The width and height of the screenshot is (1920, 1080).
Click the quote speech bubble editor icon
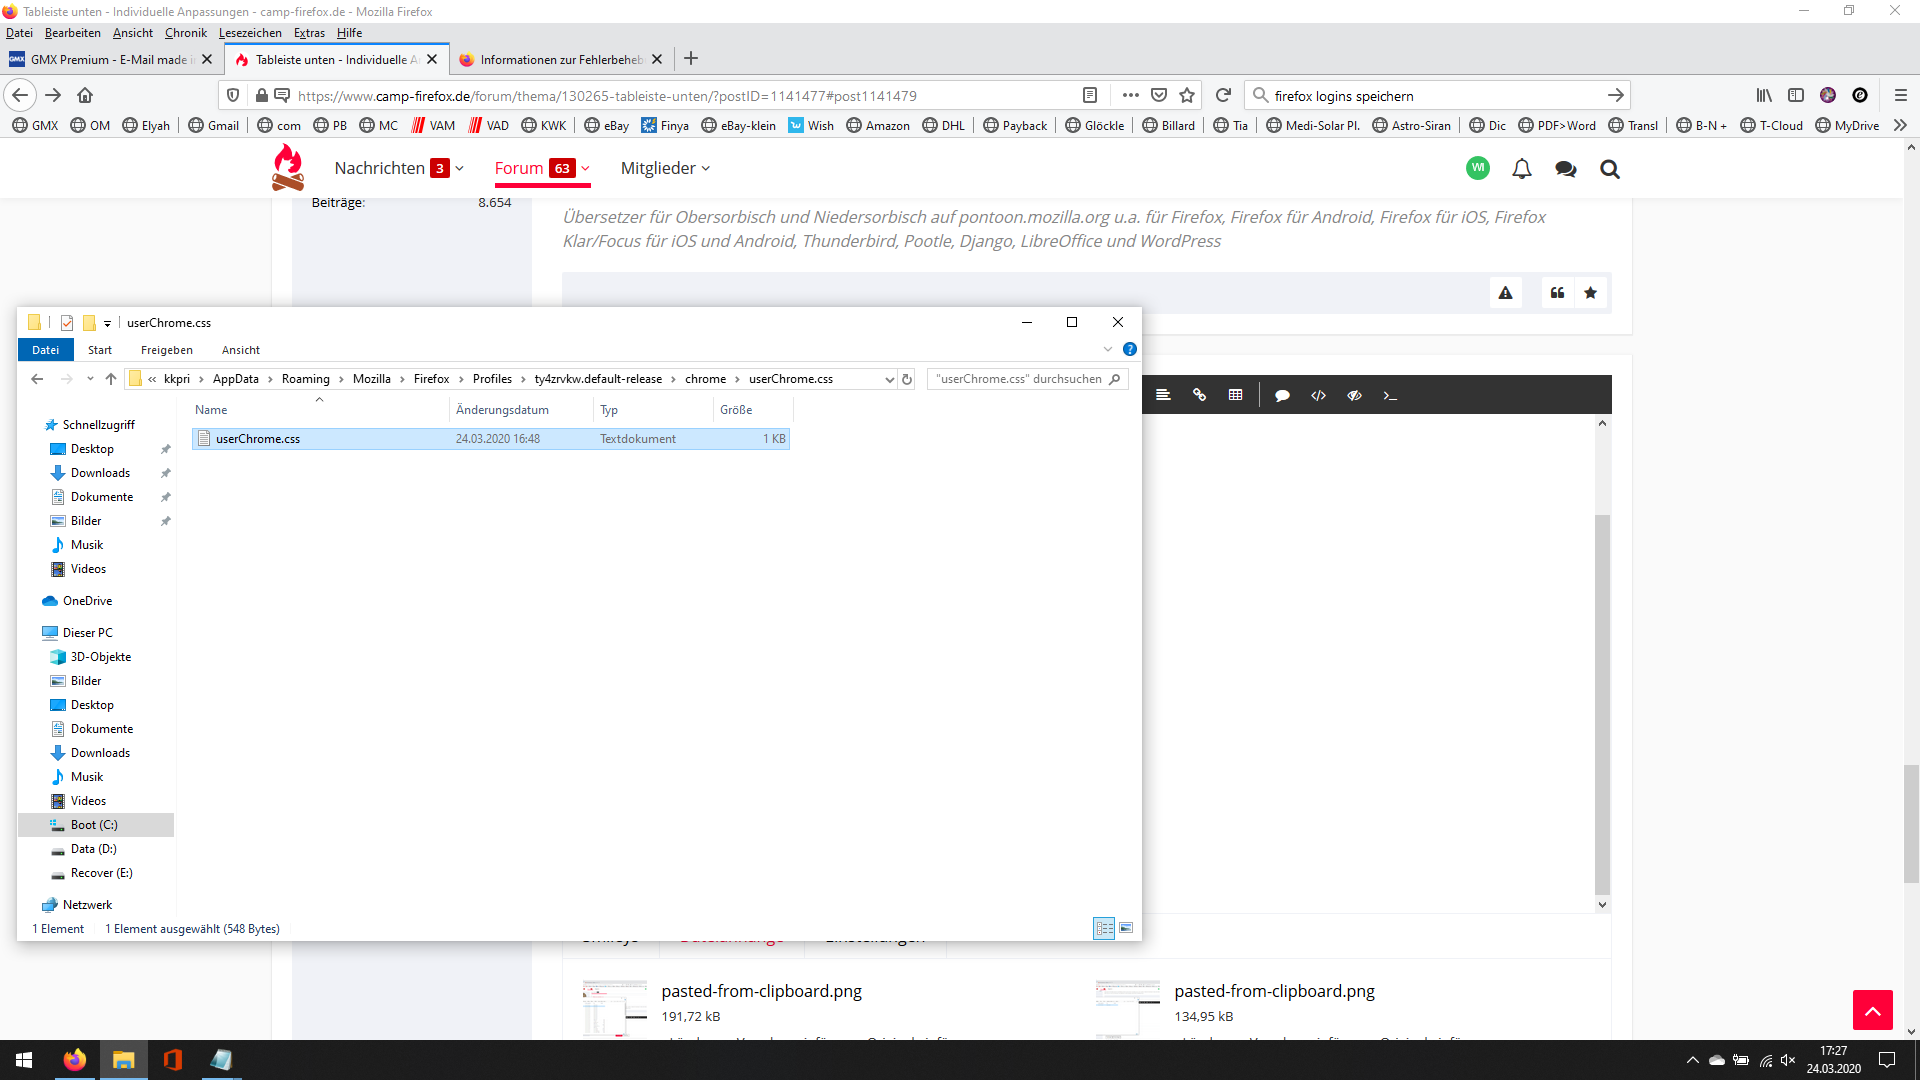point(1282,395)
